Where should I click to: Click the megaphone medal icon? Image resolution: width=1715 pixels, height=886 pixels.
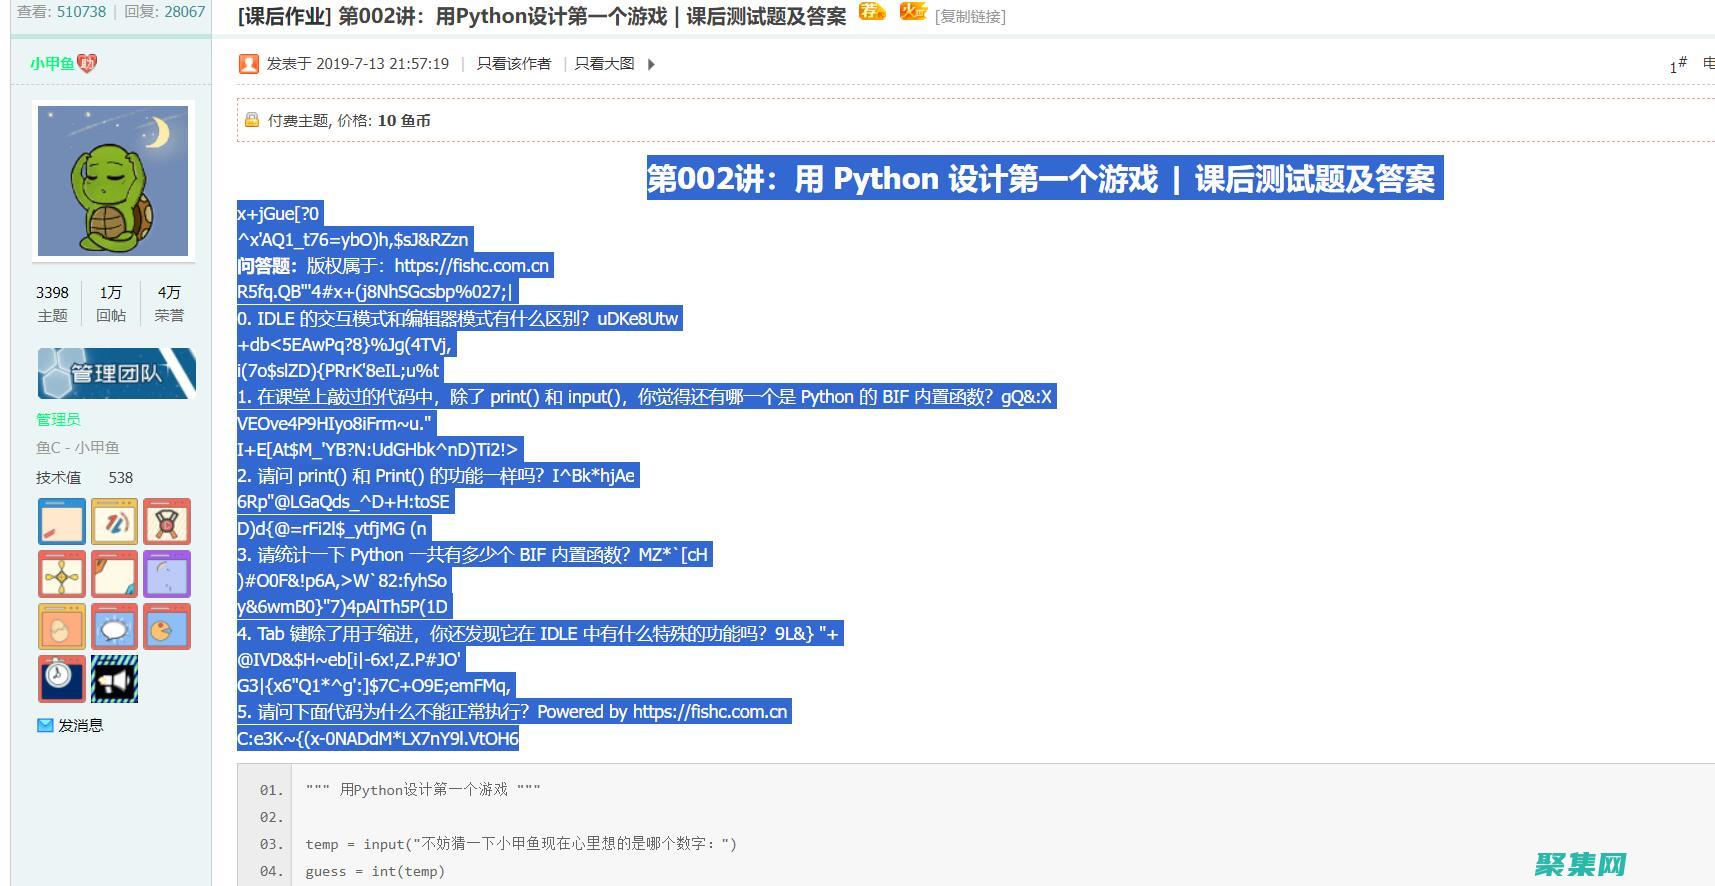click(x=114, y=679)
